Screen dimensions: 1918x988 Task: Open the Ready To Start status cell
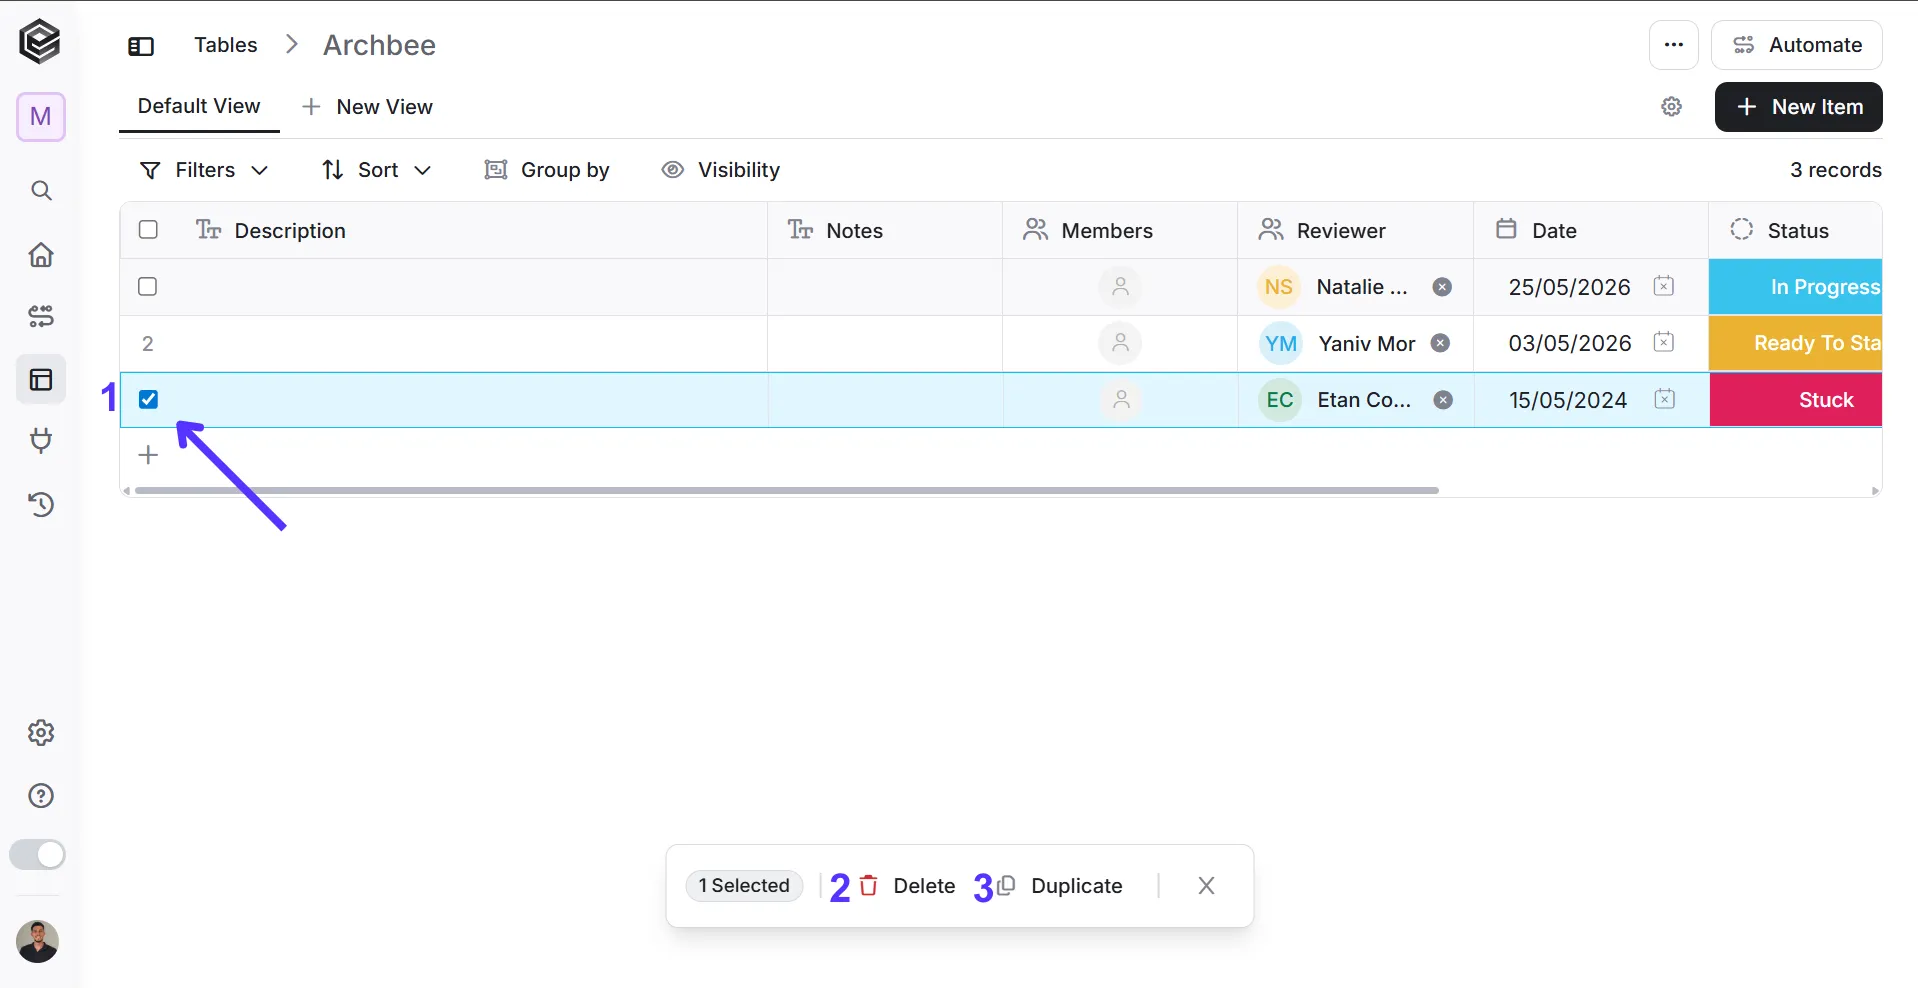pyautogui.click(x=1796, y=343)
